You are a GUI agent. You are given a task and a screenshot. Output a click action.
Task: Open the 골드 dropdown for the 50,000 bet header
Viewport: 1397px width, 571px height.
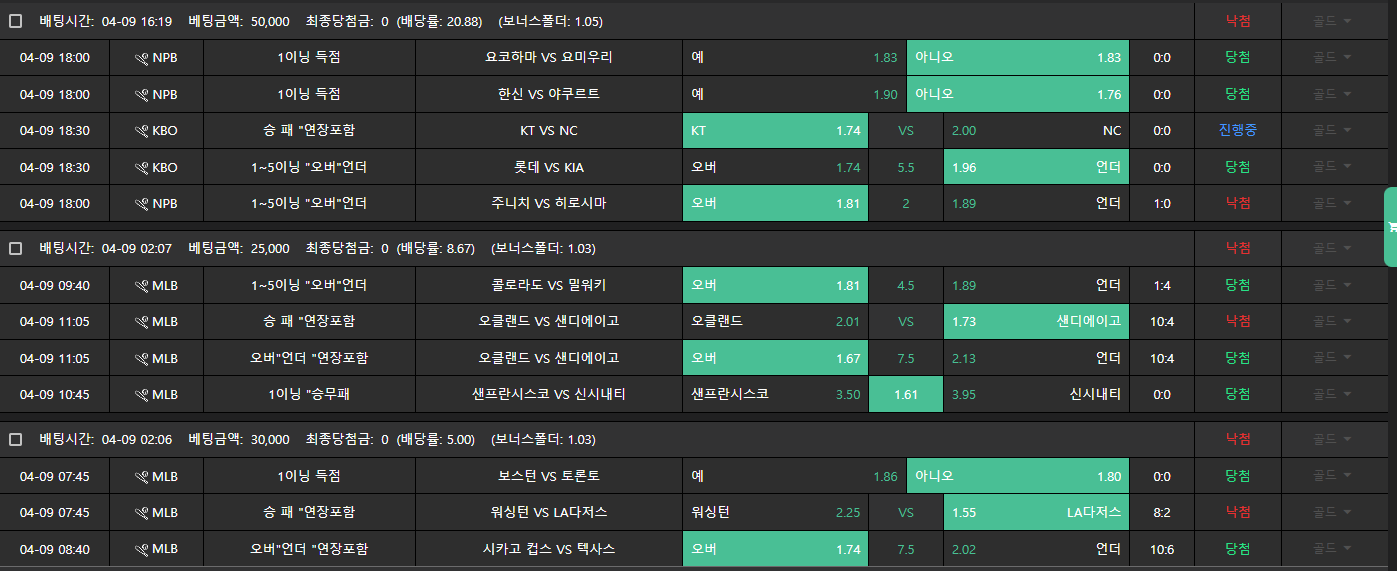[x=1331, y=21]
